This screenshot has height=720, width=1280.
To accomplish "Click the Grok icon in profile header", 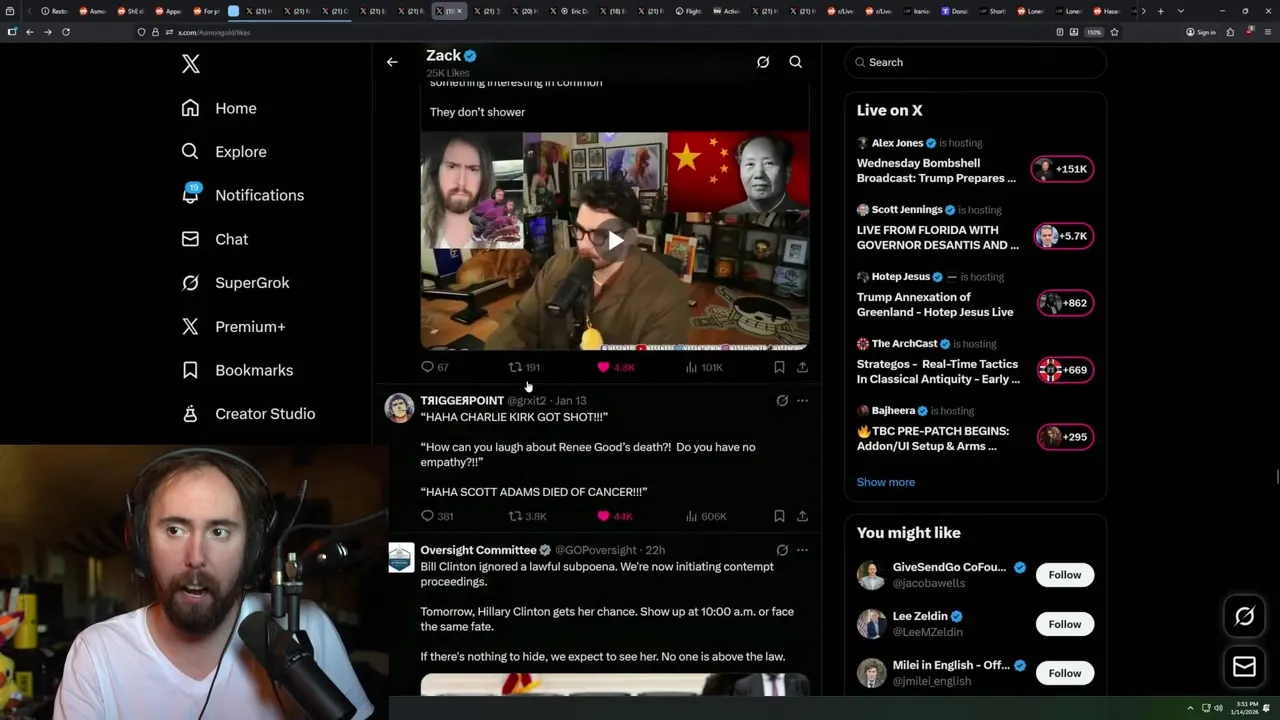I will pyautogui.click(x=763, y=62).
